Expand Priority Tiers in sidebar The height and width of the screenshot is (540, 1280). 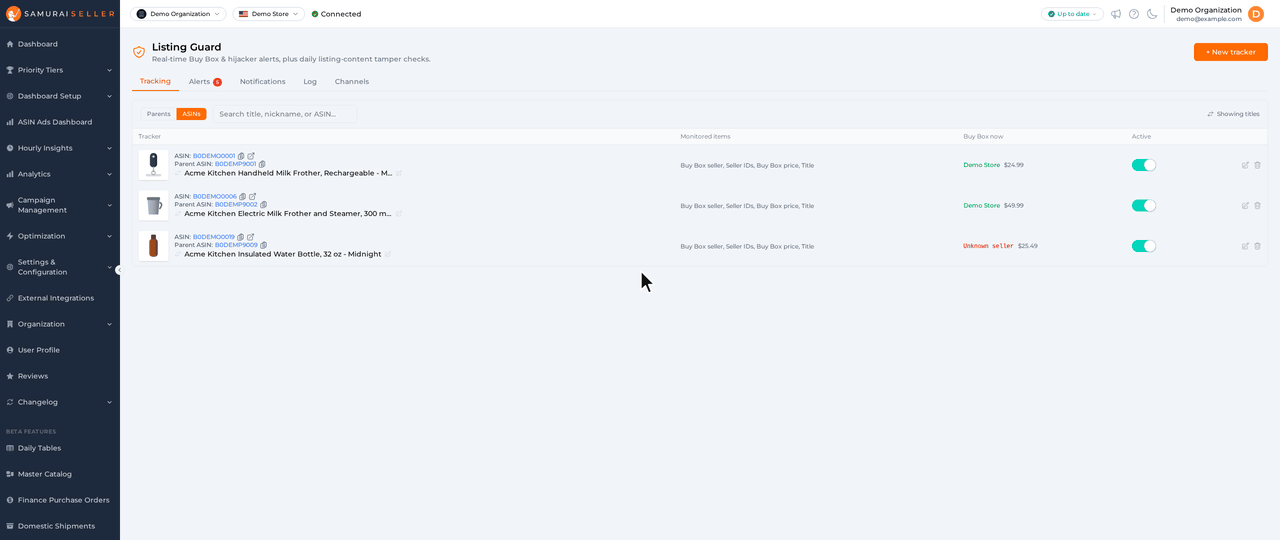coord(60,70)
